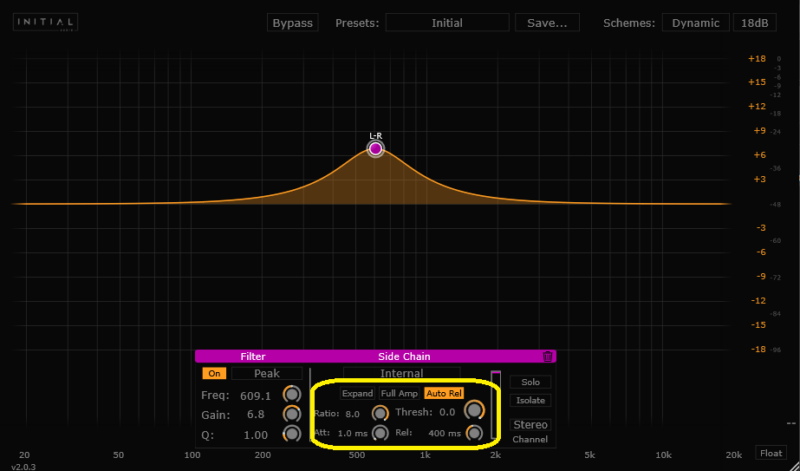Click the Att attack knob

(380, 433)
